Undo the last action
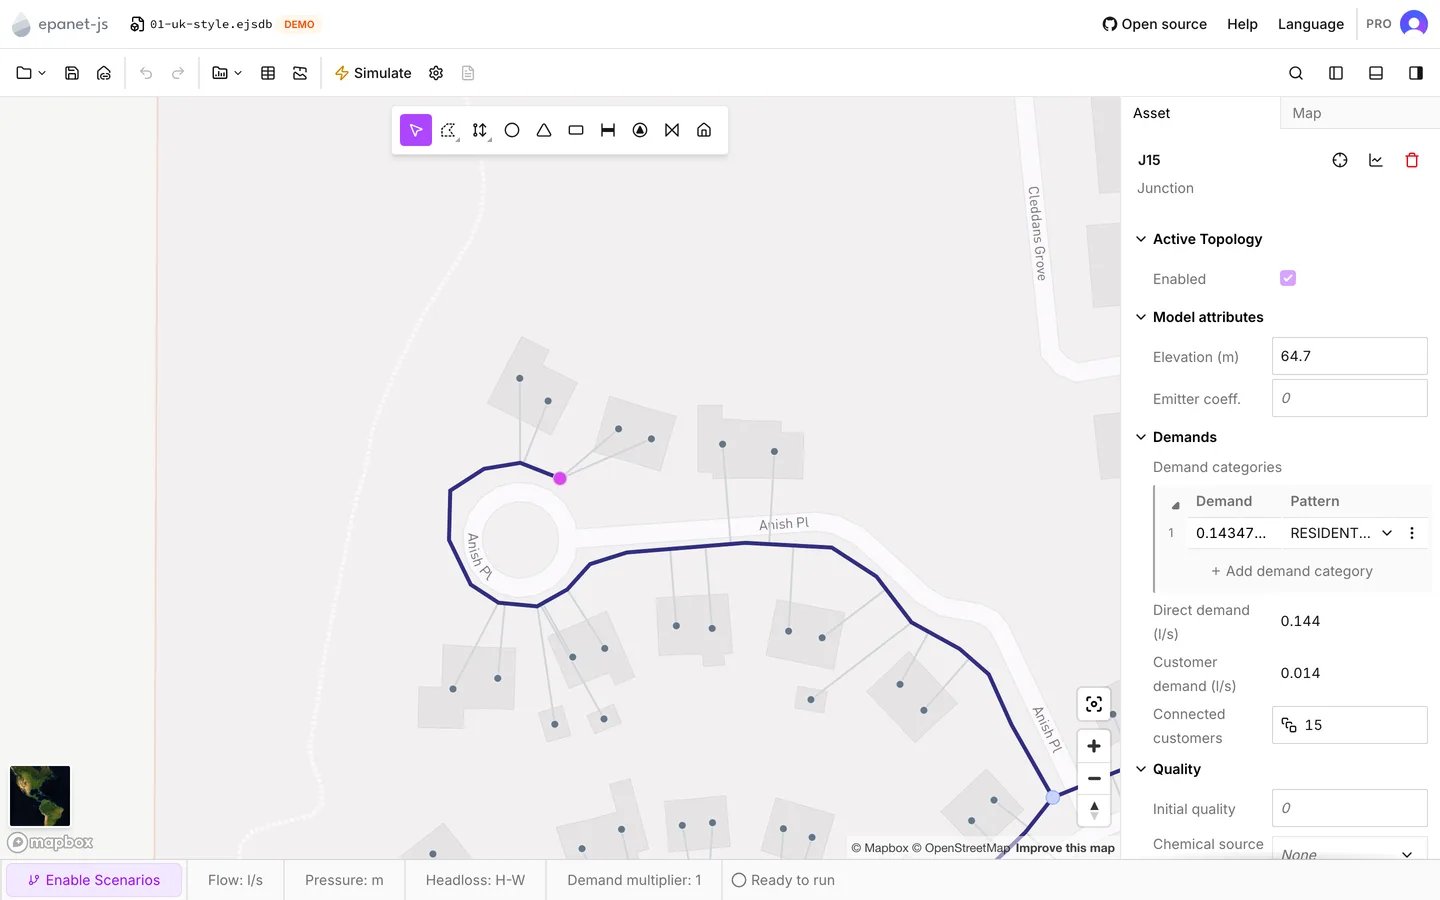 [x=146, y=73]
